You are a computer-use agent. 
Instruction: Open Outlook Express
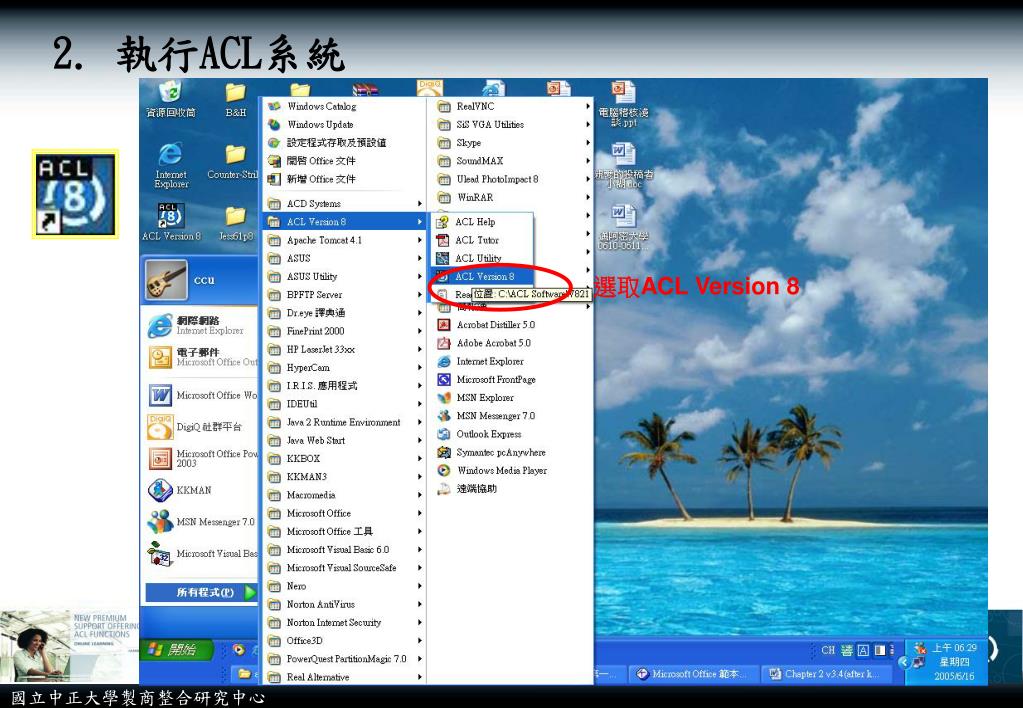pyautogui.click(x=511, y=434)
